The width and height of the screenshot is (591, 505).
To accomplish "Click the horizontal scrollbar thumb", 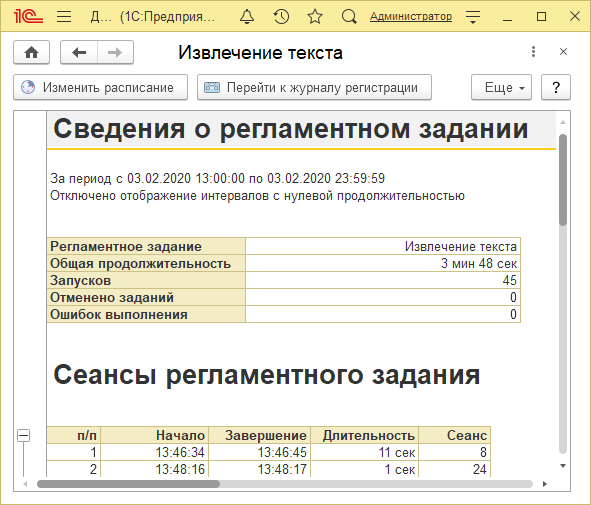I will click(x=128, y=484).
